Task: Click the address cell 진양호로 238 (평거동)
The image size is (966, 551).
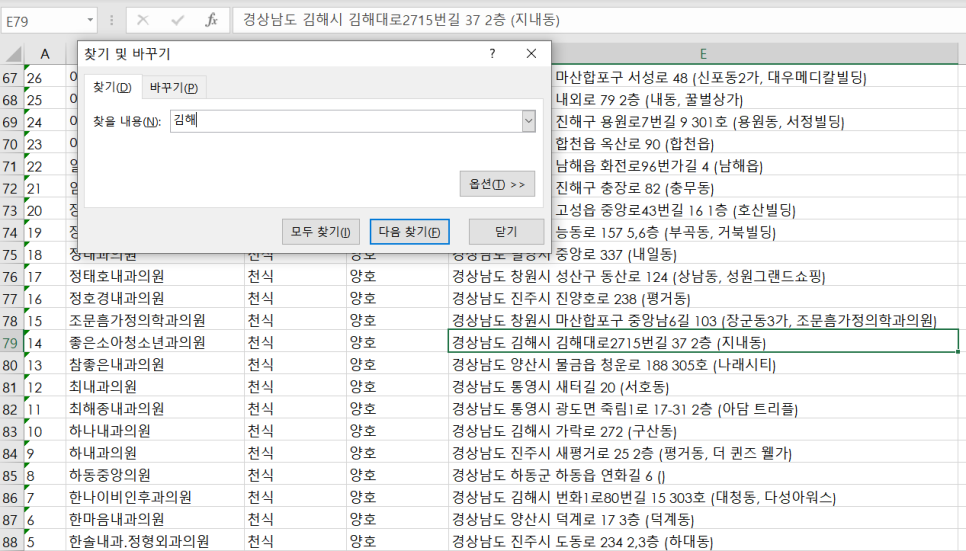Action: click(x=703, y=298)
